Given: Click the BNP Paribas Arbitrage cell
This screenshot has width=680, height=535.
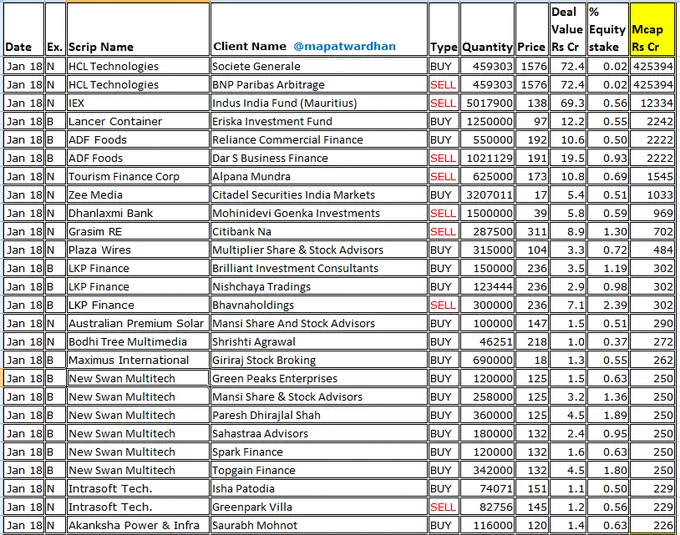Looking at the screenshot, I should click(x=319, y=85).
